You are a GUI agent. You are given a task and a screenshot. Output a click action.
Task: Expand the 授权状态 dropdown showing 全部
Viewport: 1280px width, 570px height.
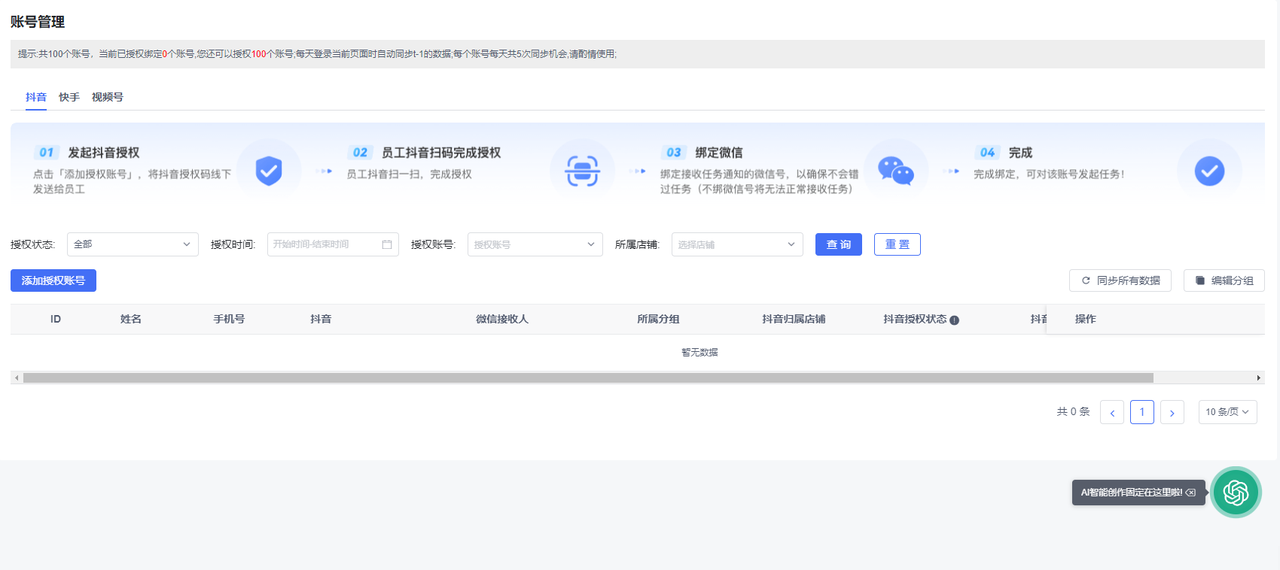tap(132, 244)
